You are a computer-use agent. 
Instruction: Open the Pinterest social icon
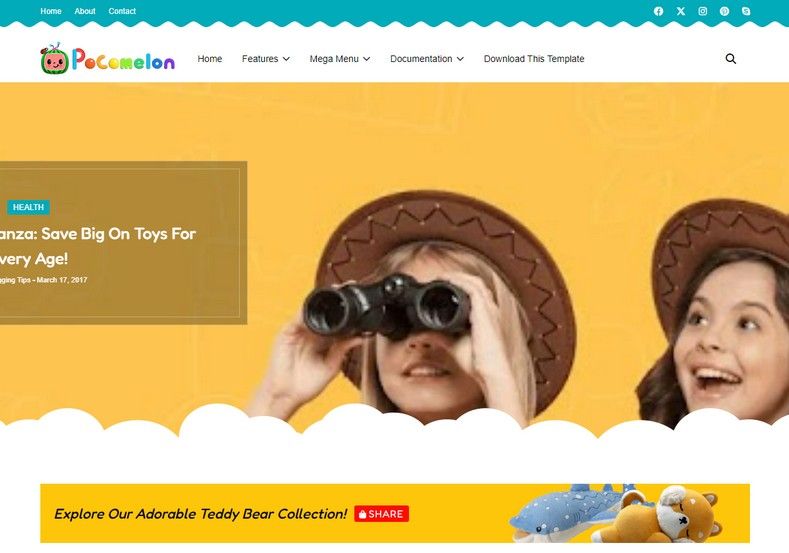pyautogui.click(x=724, y=11)
